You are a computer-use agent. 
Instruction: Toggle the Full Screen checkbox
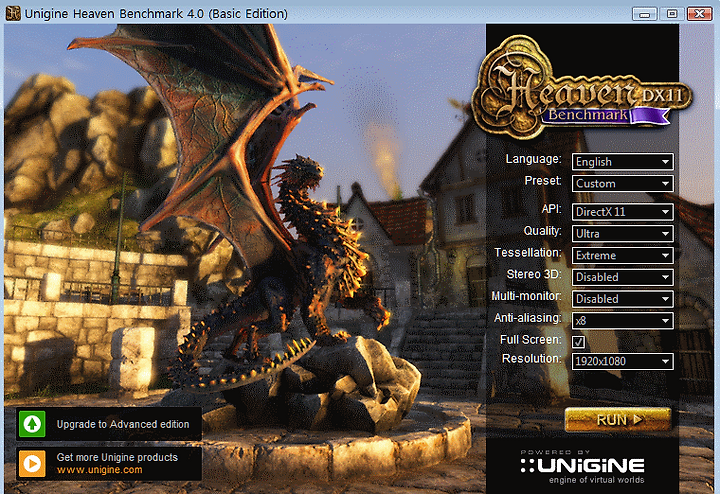579,342
